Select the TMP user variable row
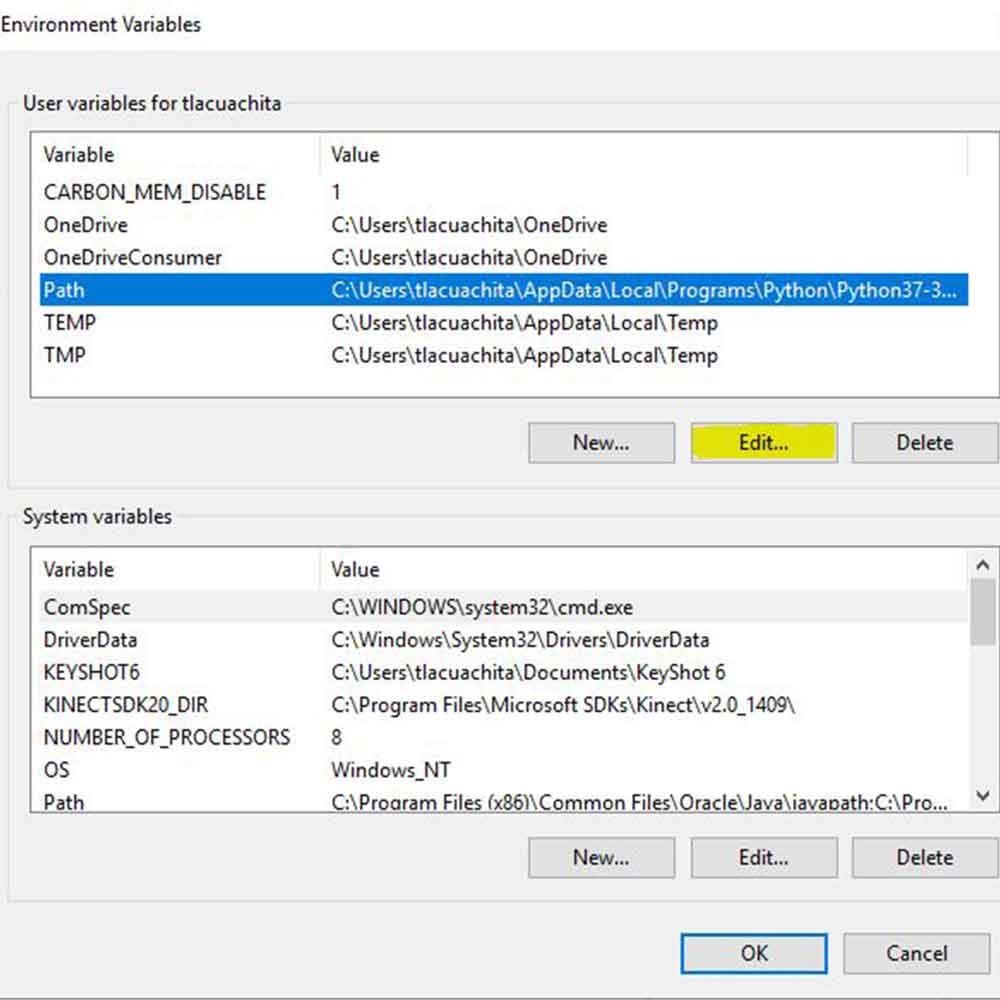 coord(64,354)
